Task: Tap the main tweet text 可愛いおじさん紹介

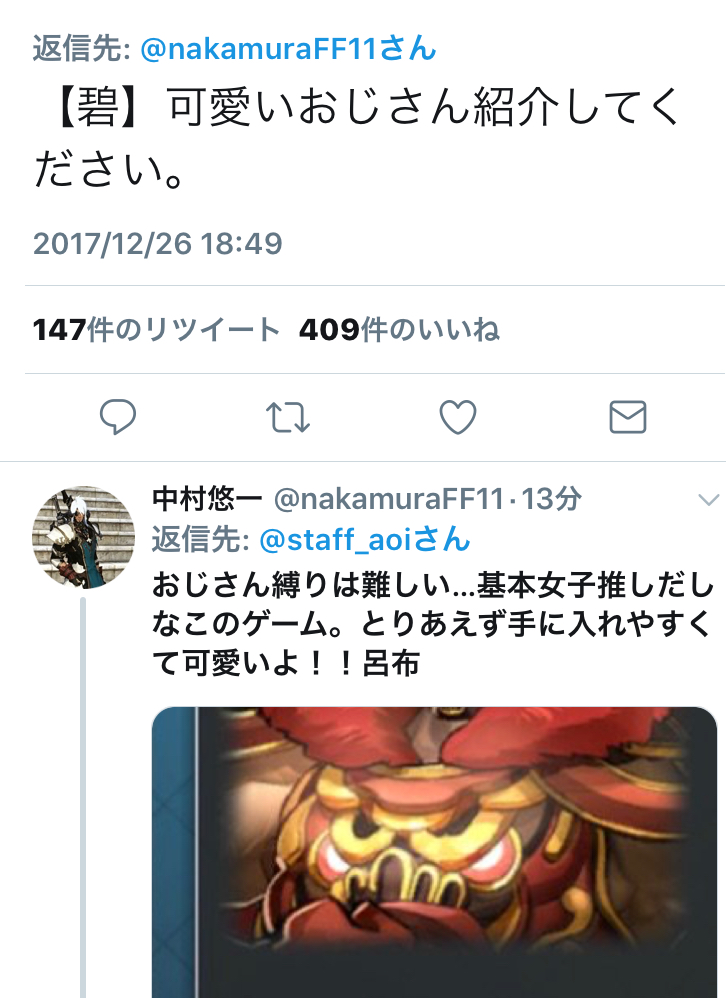Action: pos(361,106)
